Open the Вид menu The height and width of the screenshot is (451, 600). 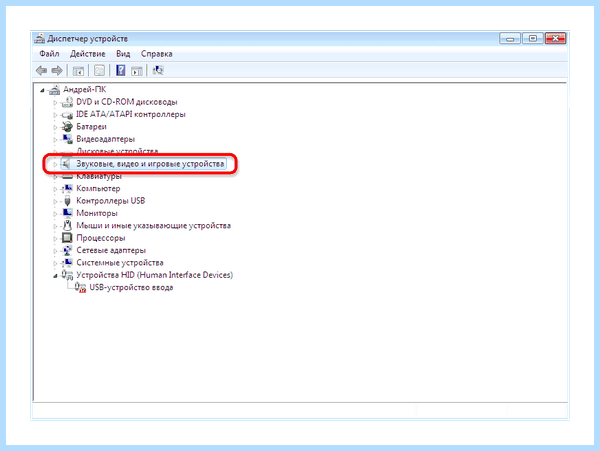tap(123, 54)
